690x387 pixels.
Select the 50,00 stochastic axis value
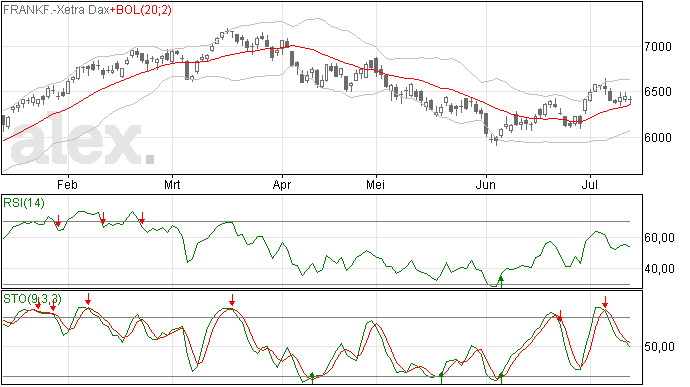[659, 346]
